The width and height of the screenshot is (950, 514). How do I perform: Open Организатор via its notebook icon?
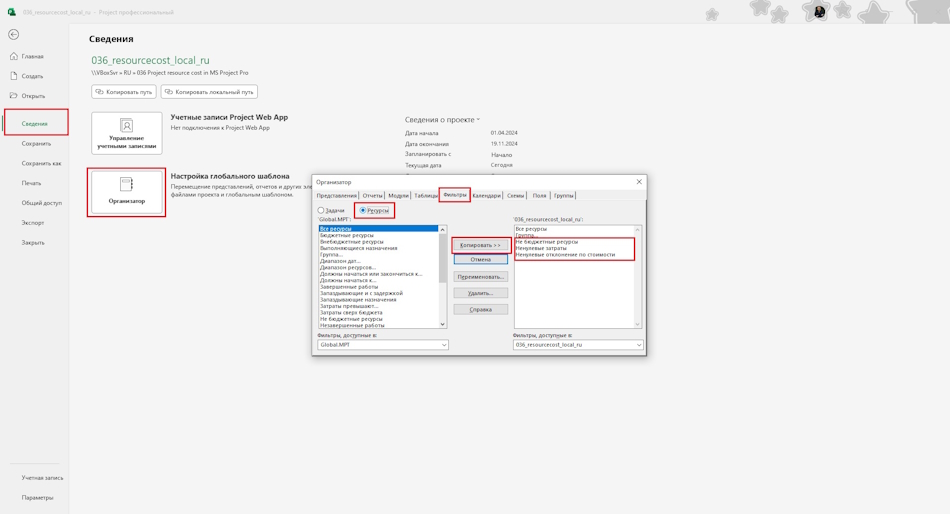(126, 184)
